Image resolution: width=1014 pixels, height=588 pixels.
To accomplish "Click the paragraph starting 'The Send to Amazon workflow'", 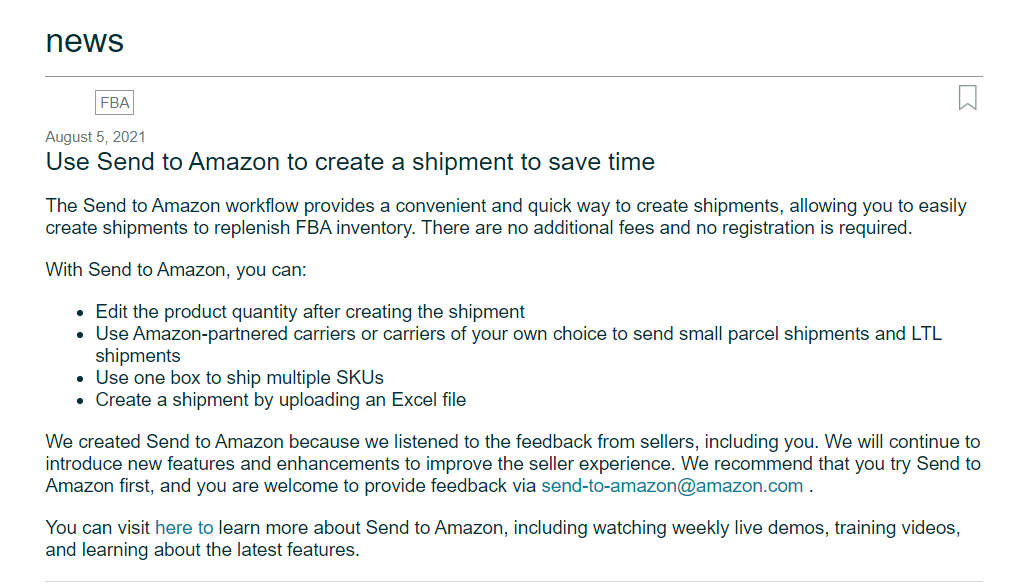I will 506,217.
